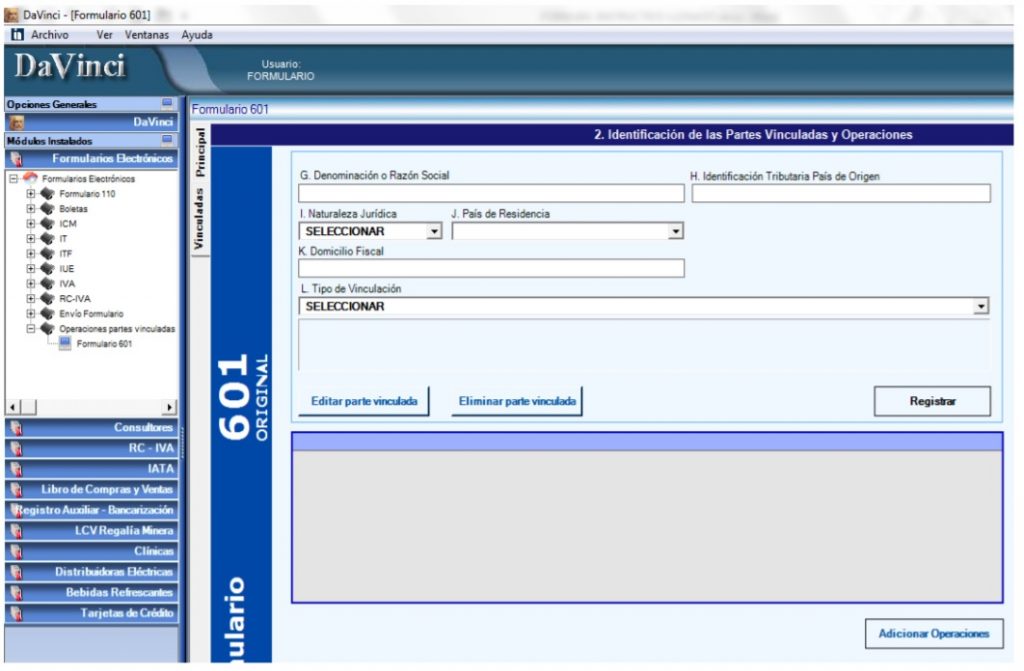Click the LCV Regalía Minera module icon
The image size is (1024, 671).
pos(16,531)
